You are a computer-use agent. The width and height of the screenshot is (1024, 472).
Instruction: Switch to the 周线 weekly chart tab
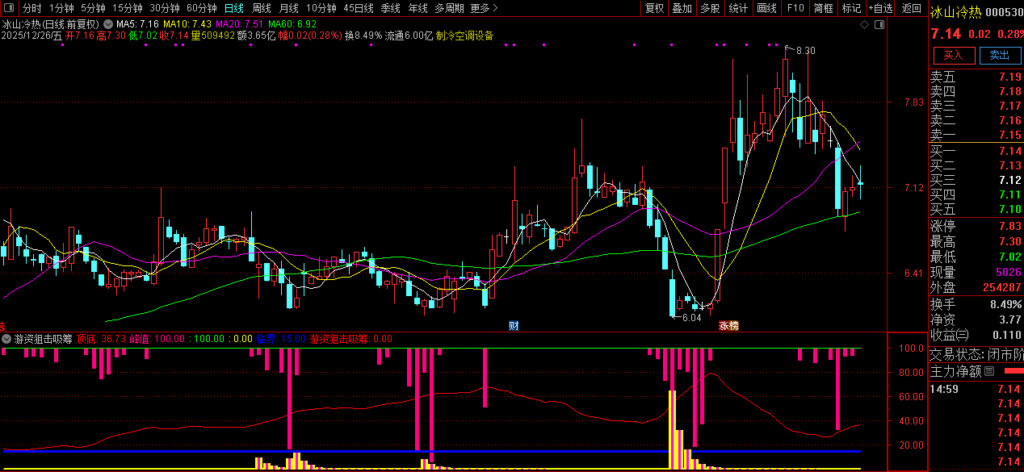pyautogui.click(x=261, y=7)
